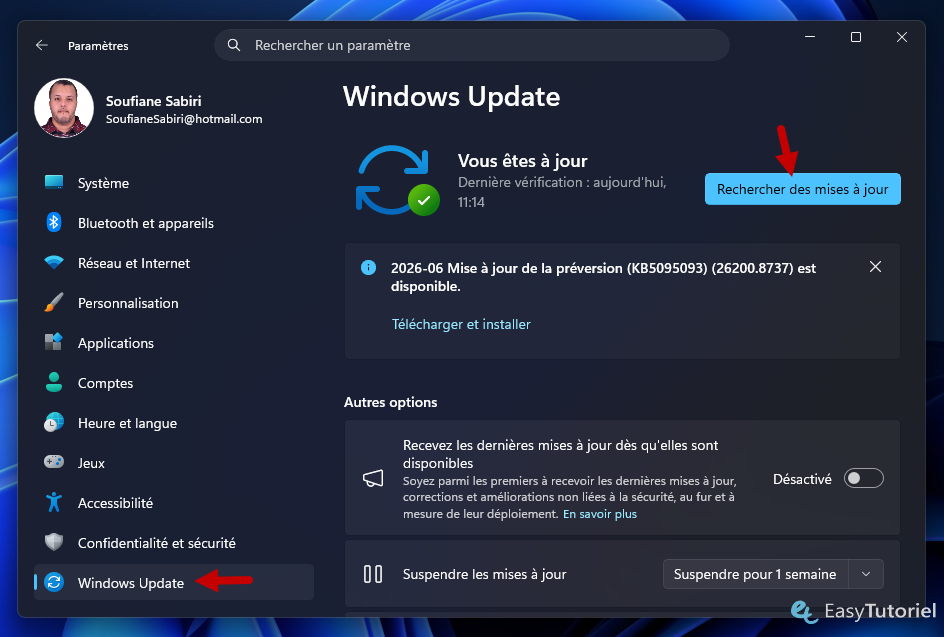Close the Paramètres window
This screenshot has width=944, height=637.
pyautogui.click(x=902, y=37)
